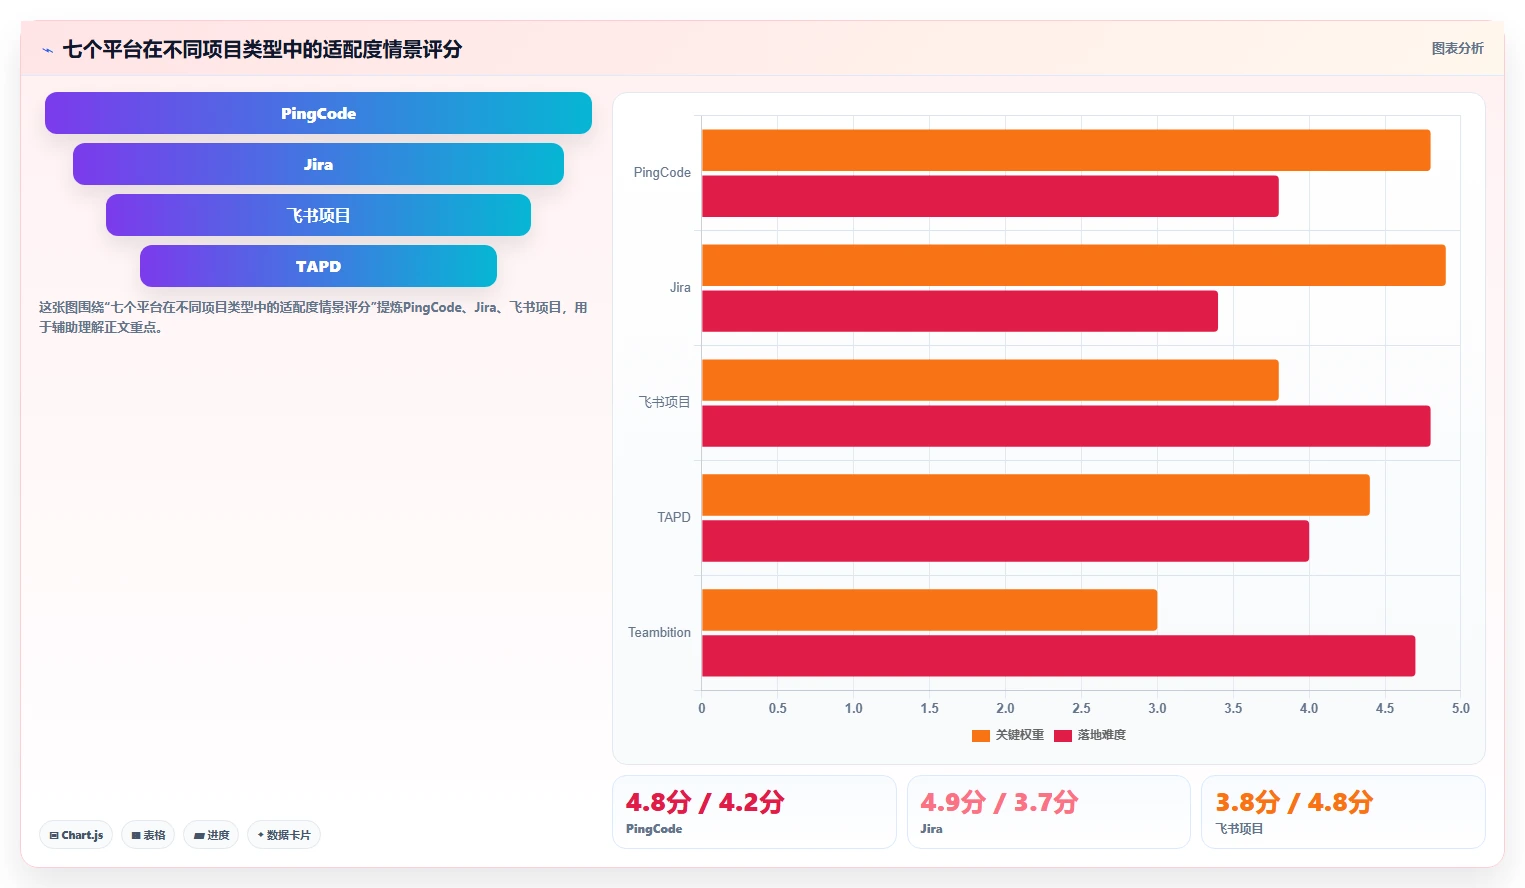
Task: Open the PingCode 4.8分 / 4.2分 card
Action: [x=754, y=812]
